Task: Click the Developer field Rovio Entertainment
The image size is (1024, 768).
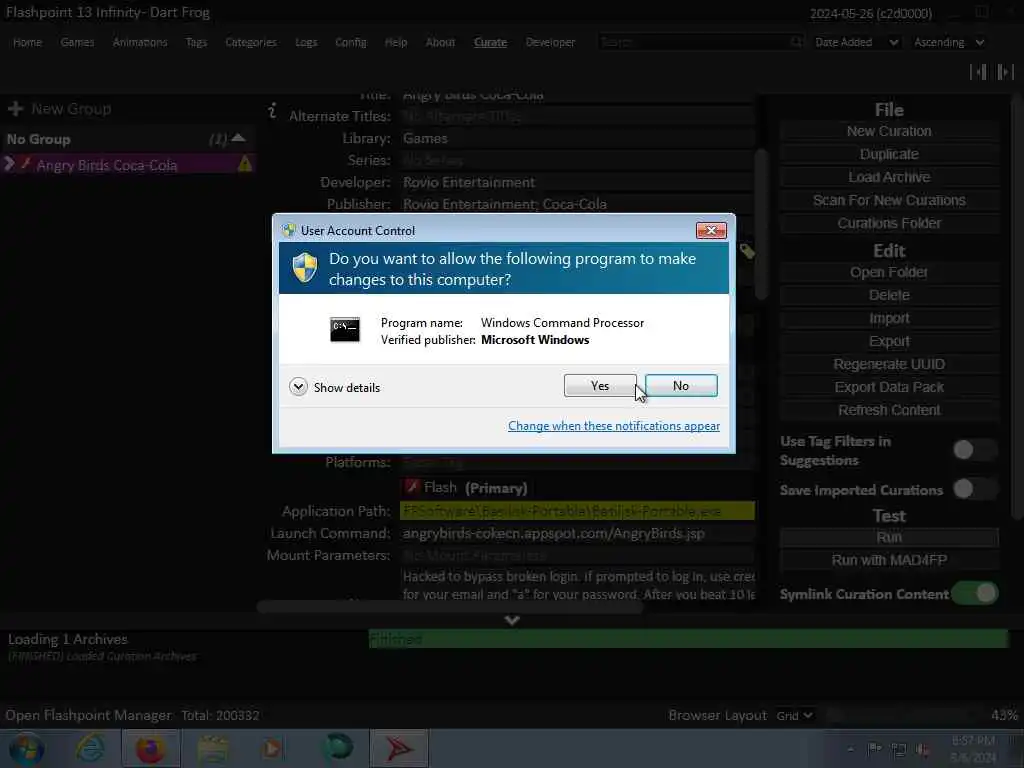Action: (577, 182)
